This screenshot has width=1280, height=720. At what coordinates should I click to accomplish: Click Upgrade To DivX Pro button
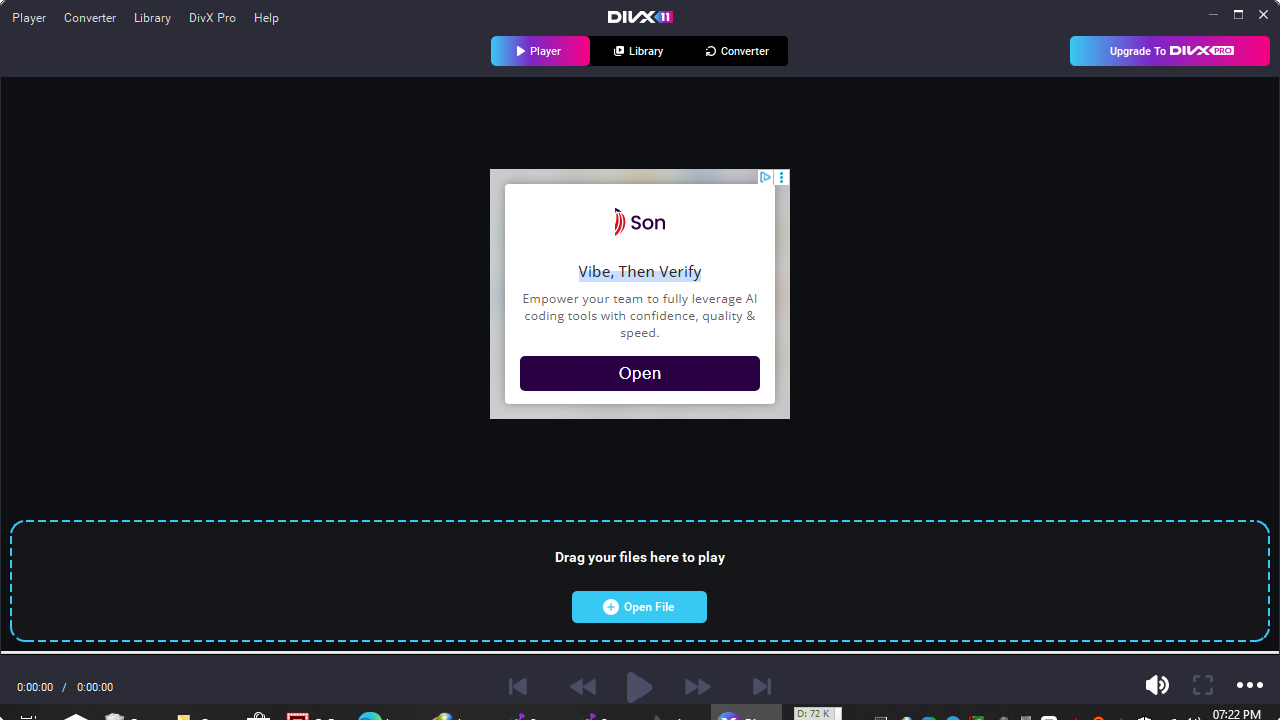tap(1169, 51)
